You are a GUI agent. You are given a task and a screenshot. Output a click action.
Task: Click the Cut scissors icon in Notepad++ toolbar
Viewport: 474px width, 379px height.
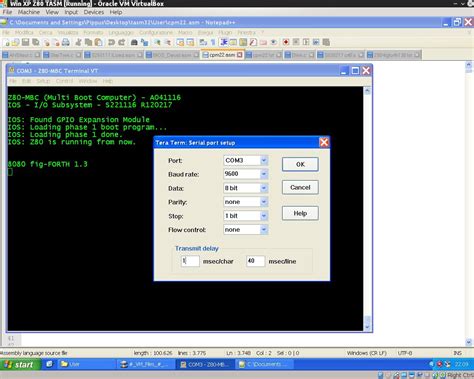coord(78,42)
